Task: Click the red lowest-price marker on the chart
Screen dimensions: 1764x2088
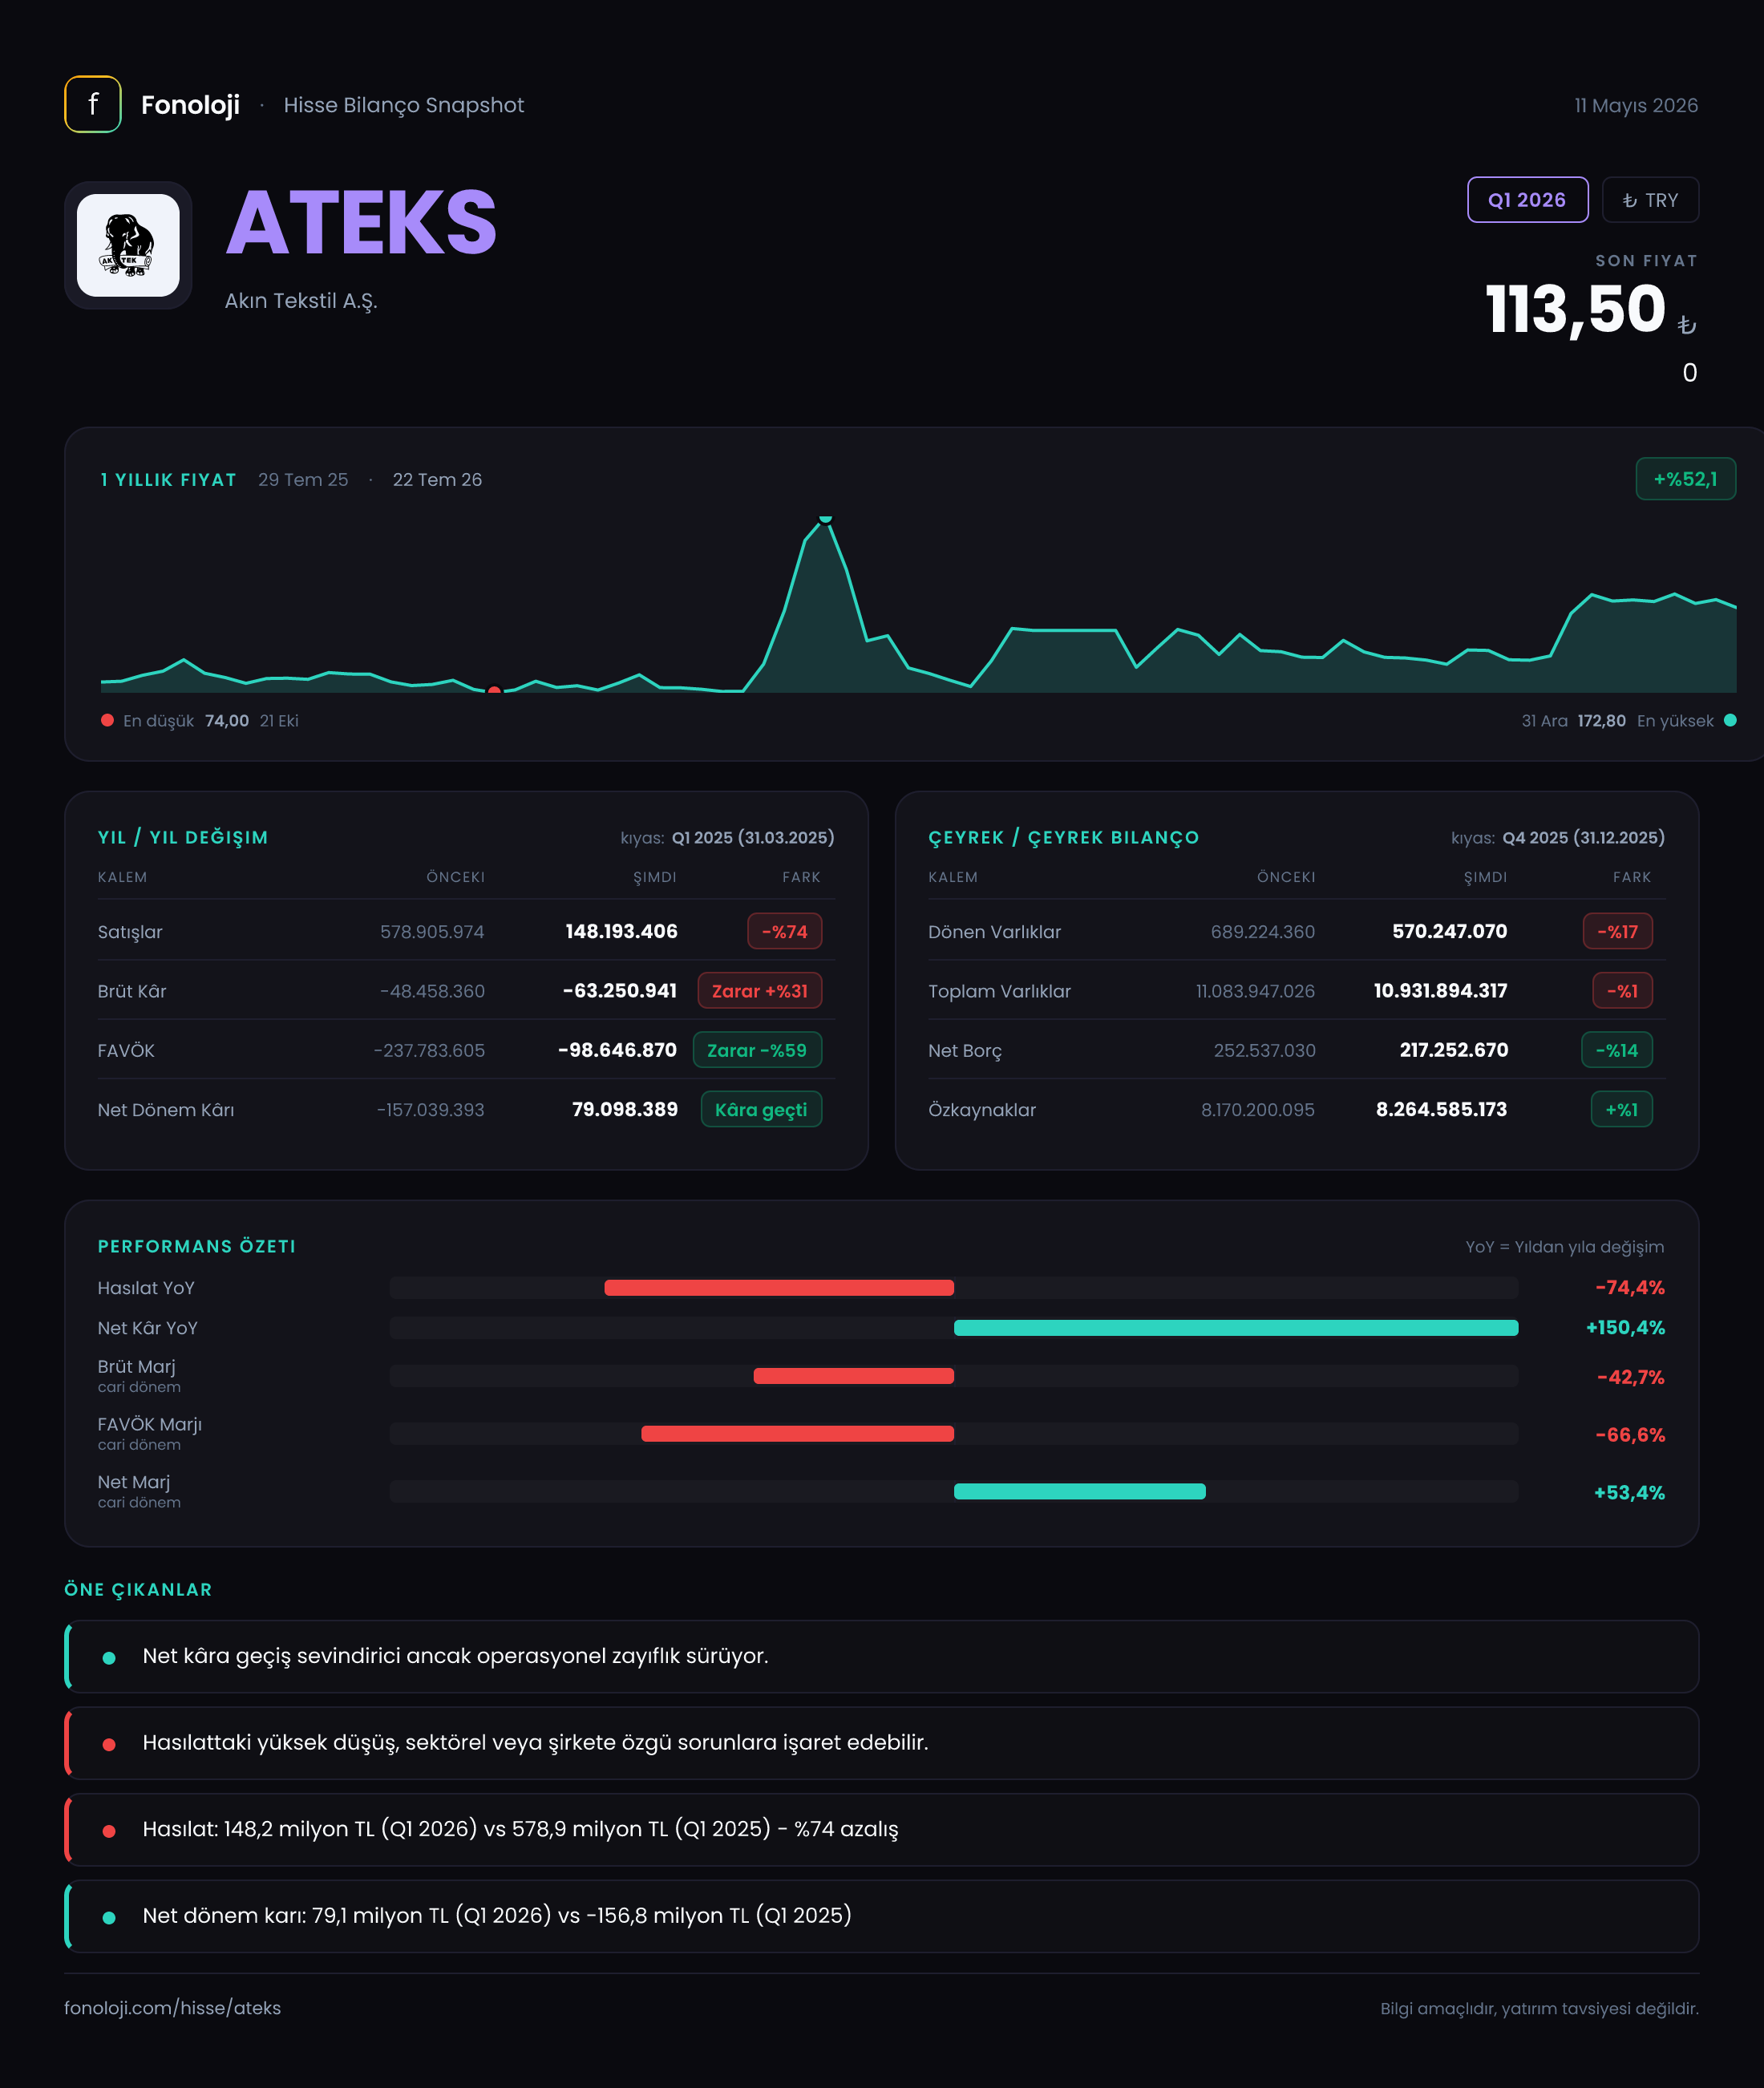Action: pos(494,690)
